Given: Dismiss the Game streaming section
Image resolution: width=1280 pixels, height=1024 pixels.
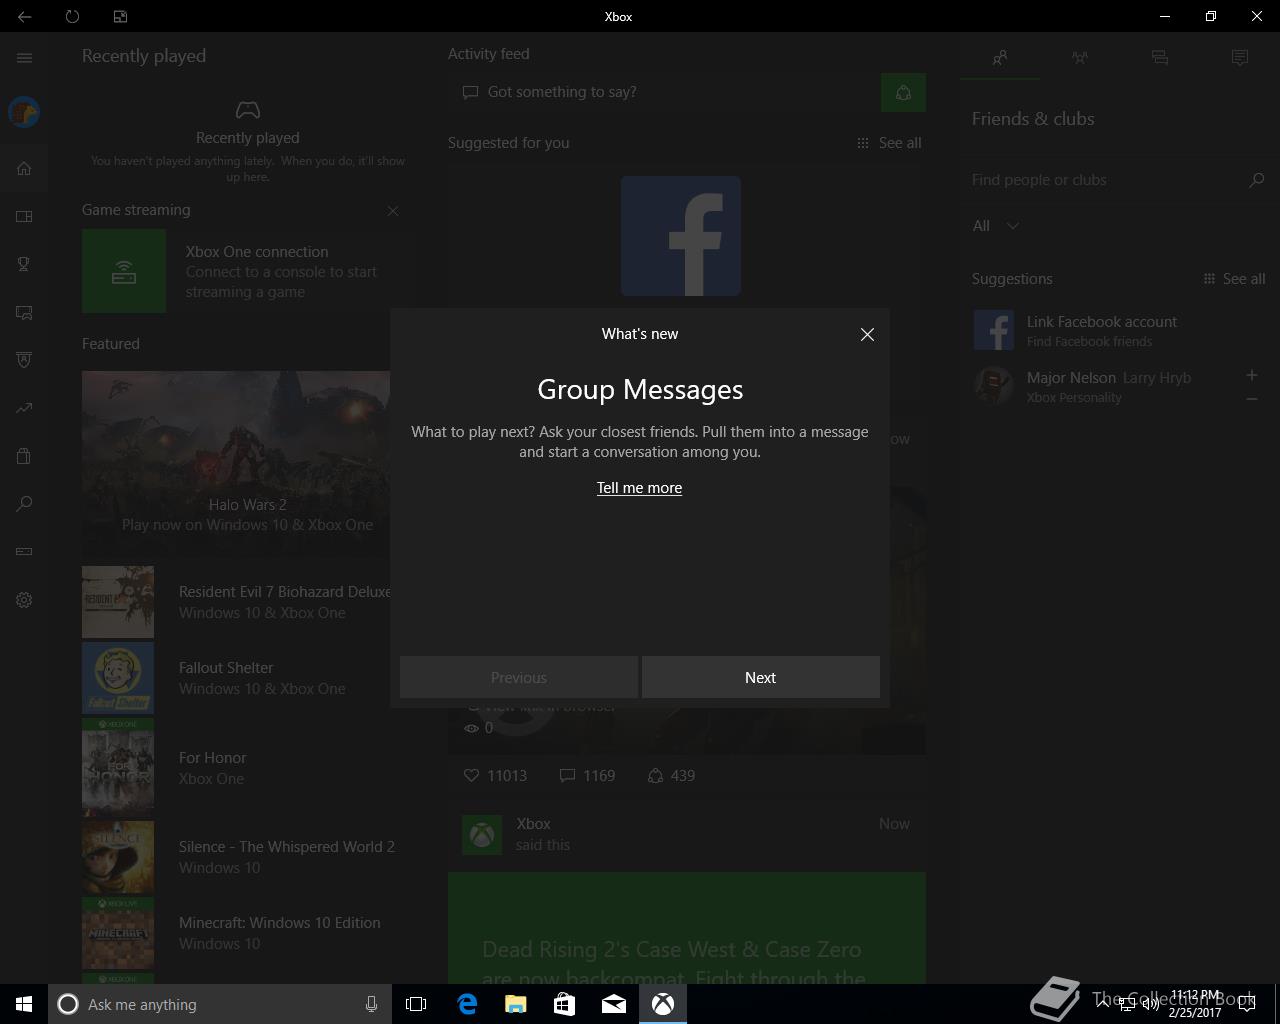Looking at the screenshot, I should [393, 211].
